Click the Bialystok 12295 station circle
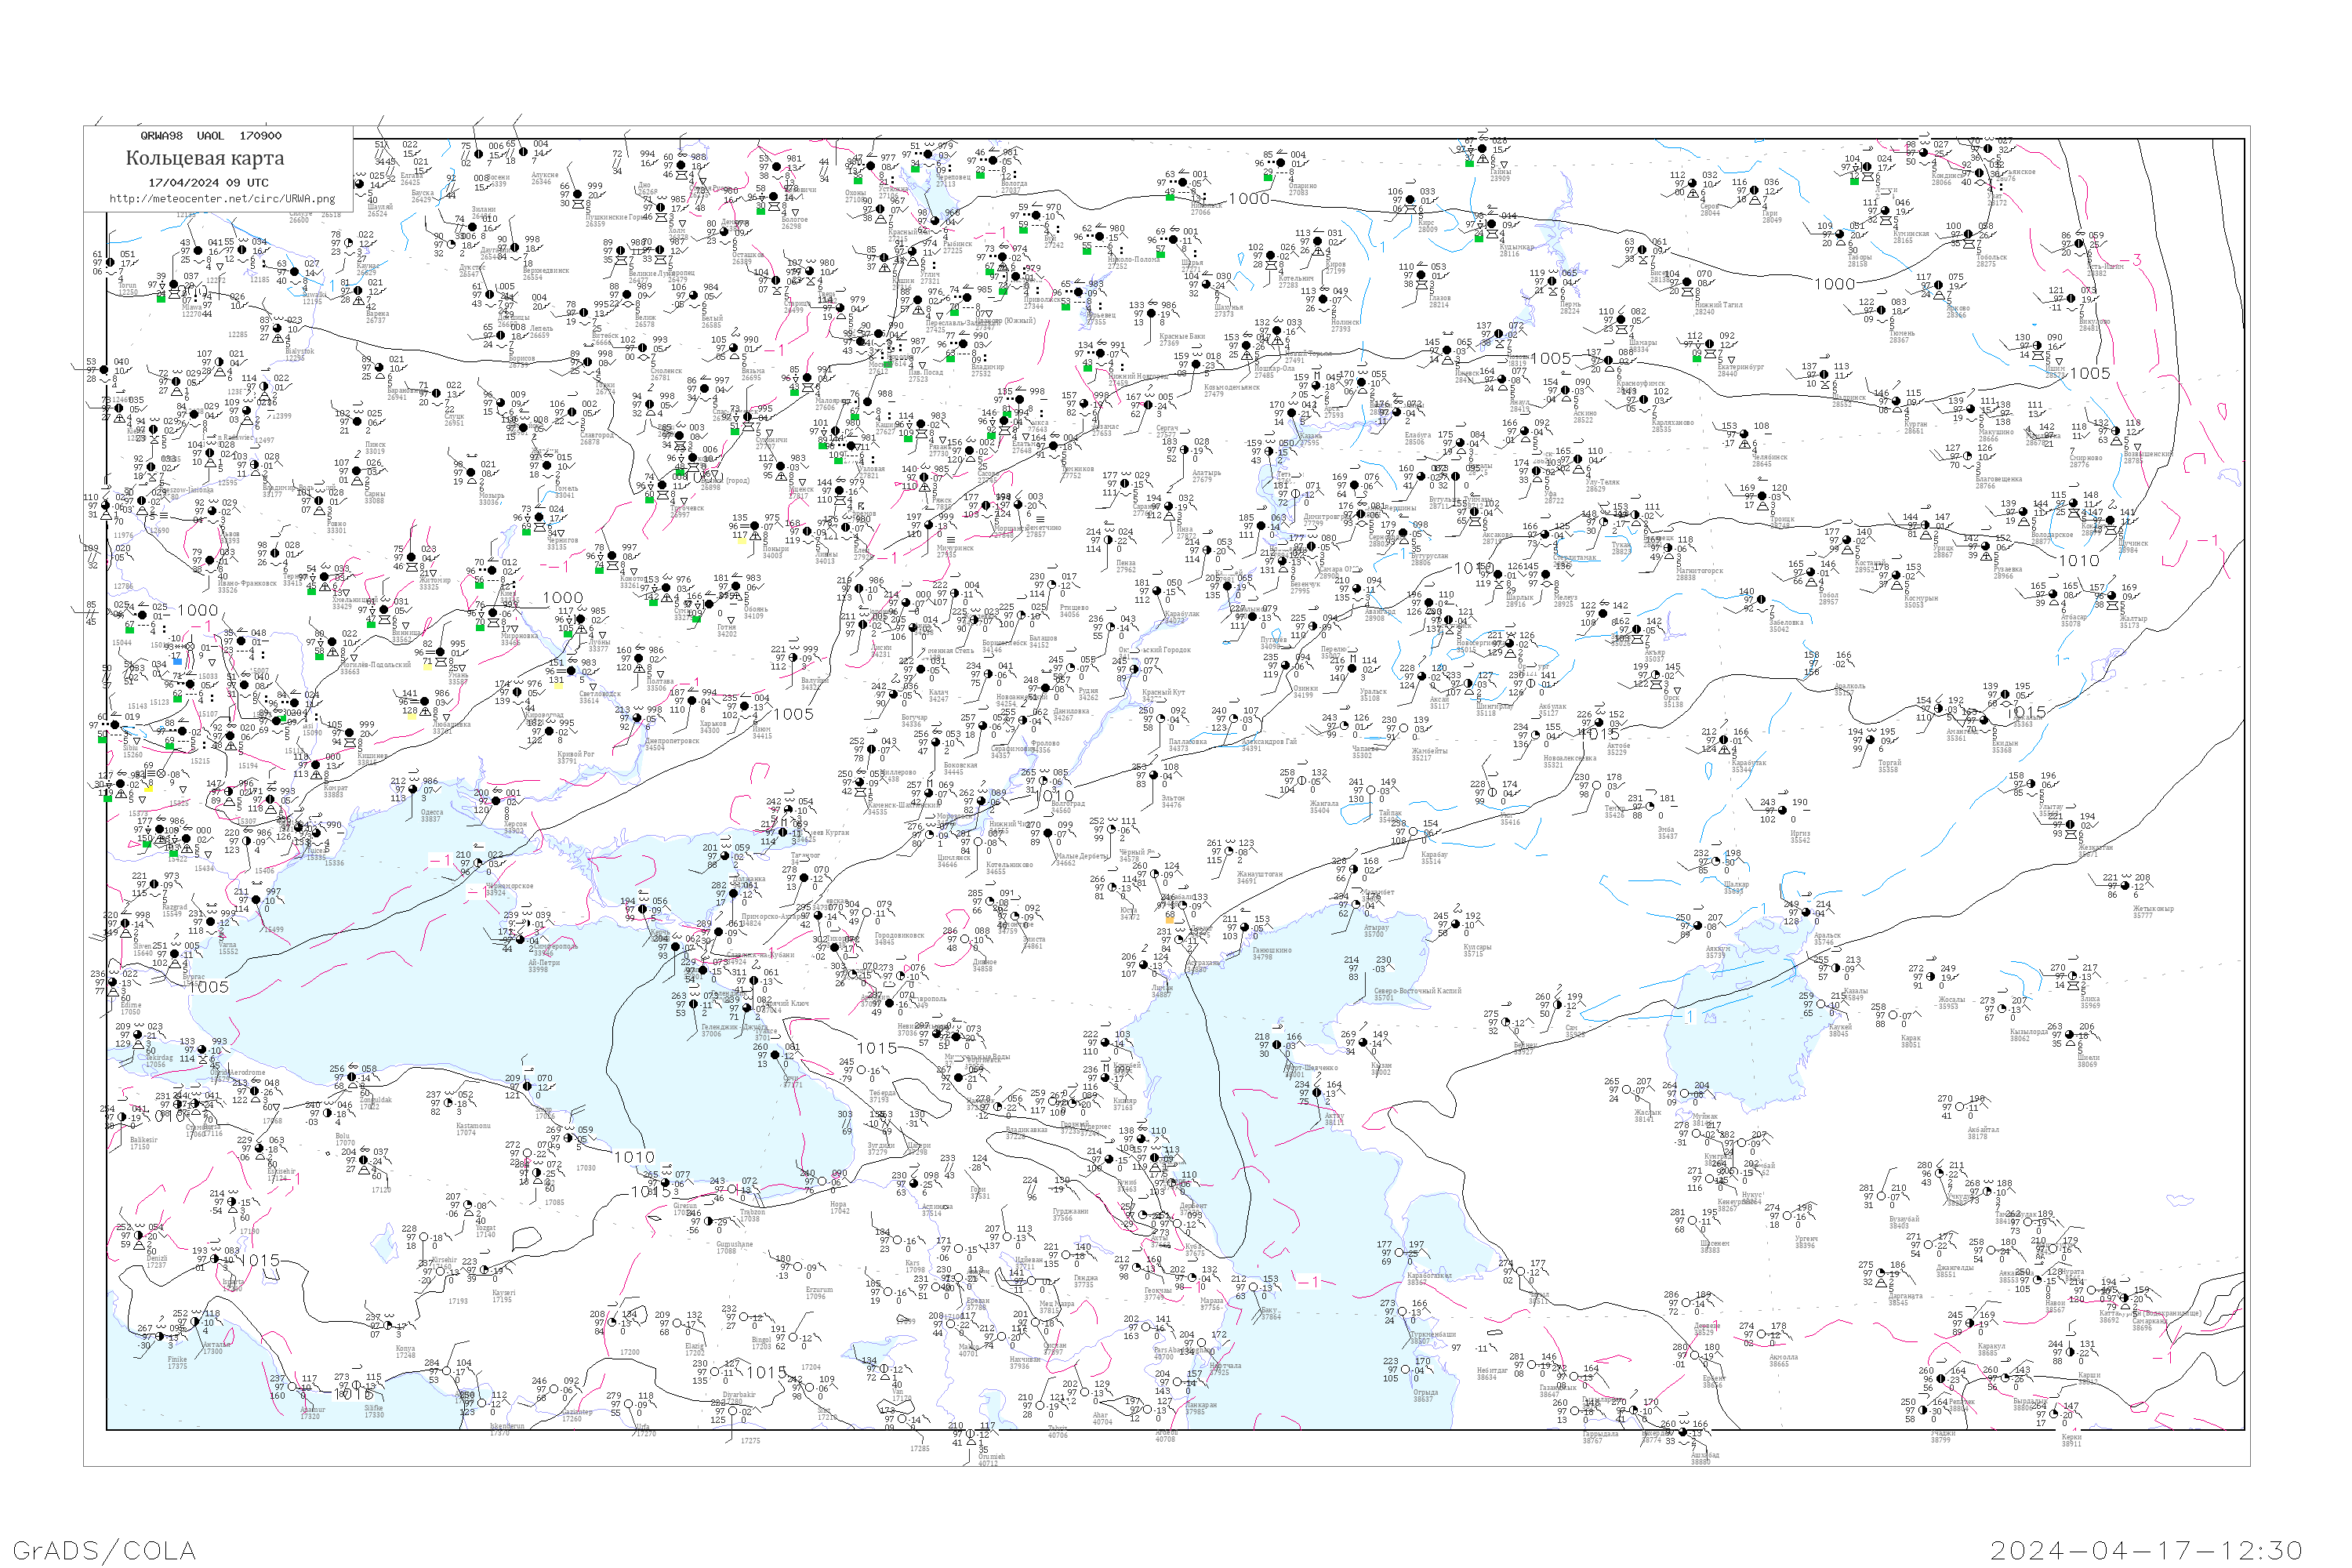This screenshot has width=2352, height=1568. (277, 328)
